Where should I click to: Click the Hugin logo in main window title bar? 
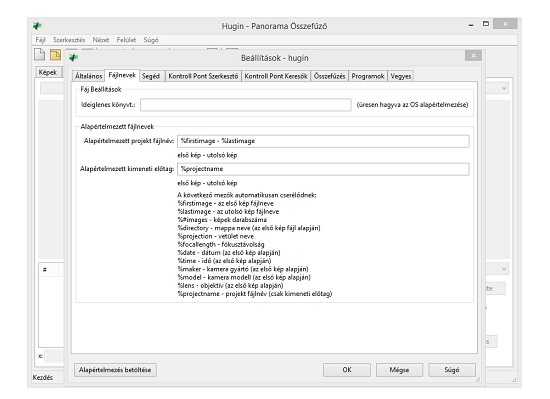click(x=37, y=26)
